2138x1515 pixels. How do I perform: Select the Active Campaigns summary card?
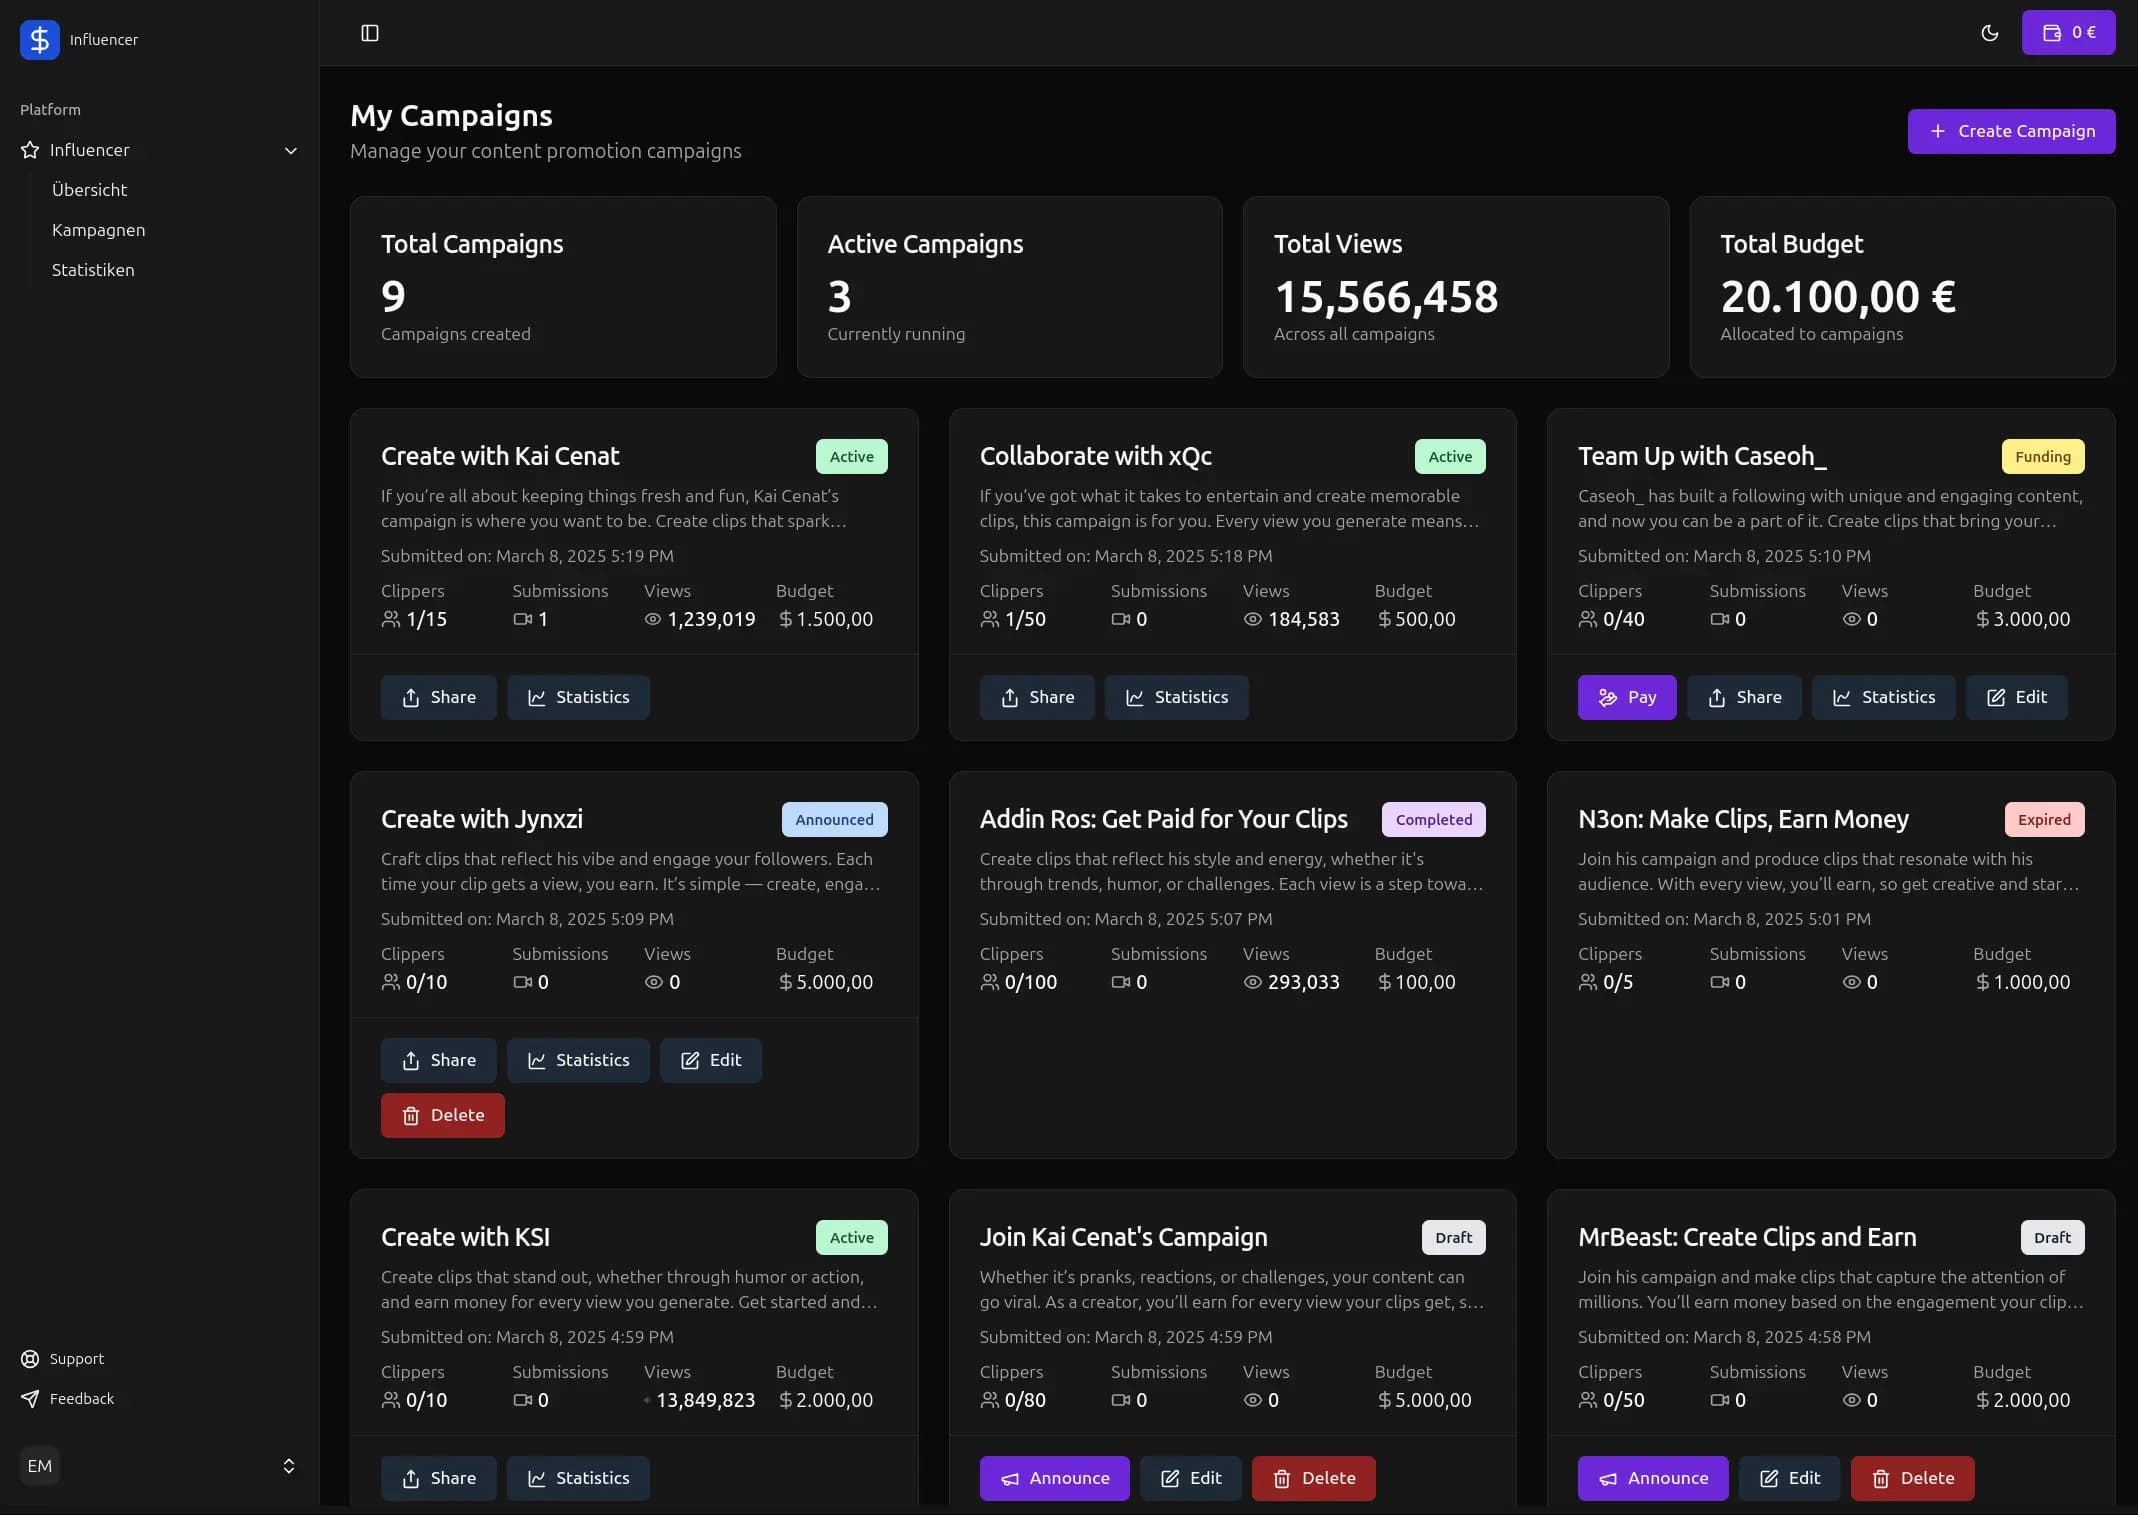pos(1010,287)
